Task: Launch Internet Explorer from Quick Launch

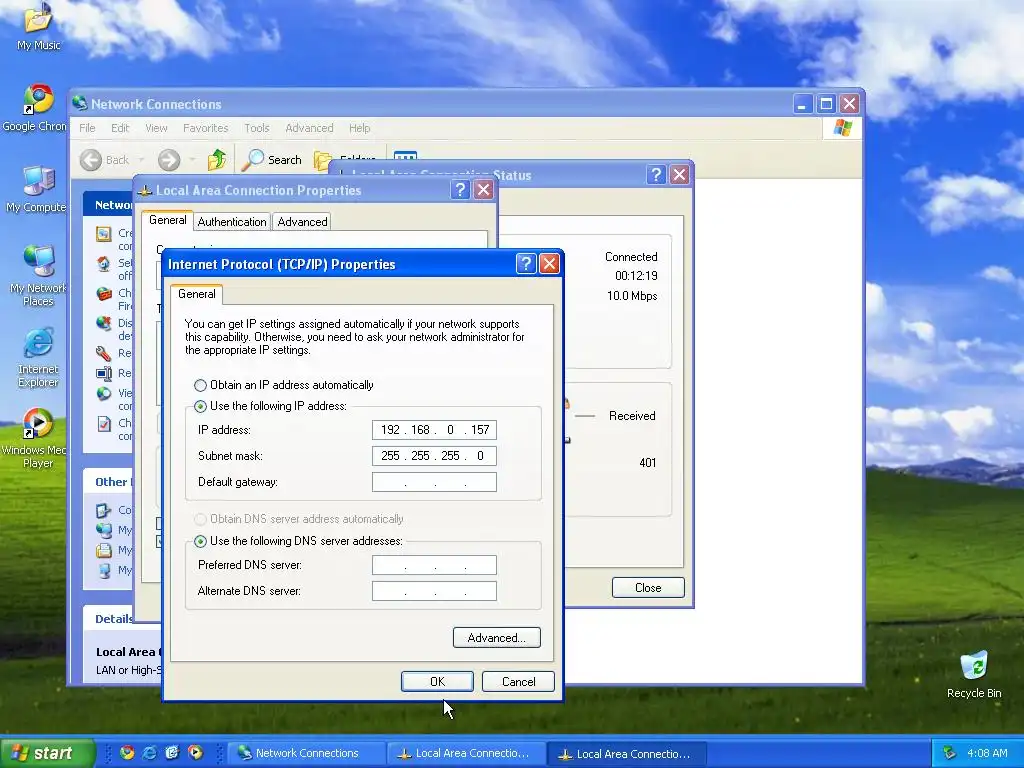Action: (150, 753)
